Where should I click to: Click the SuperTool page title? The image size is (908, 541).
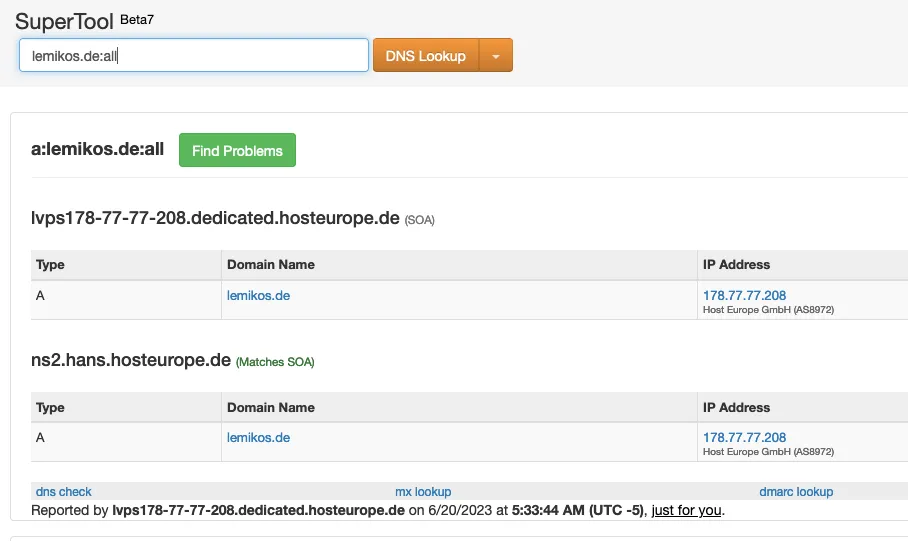(x=64, y=21)
